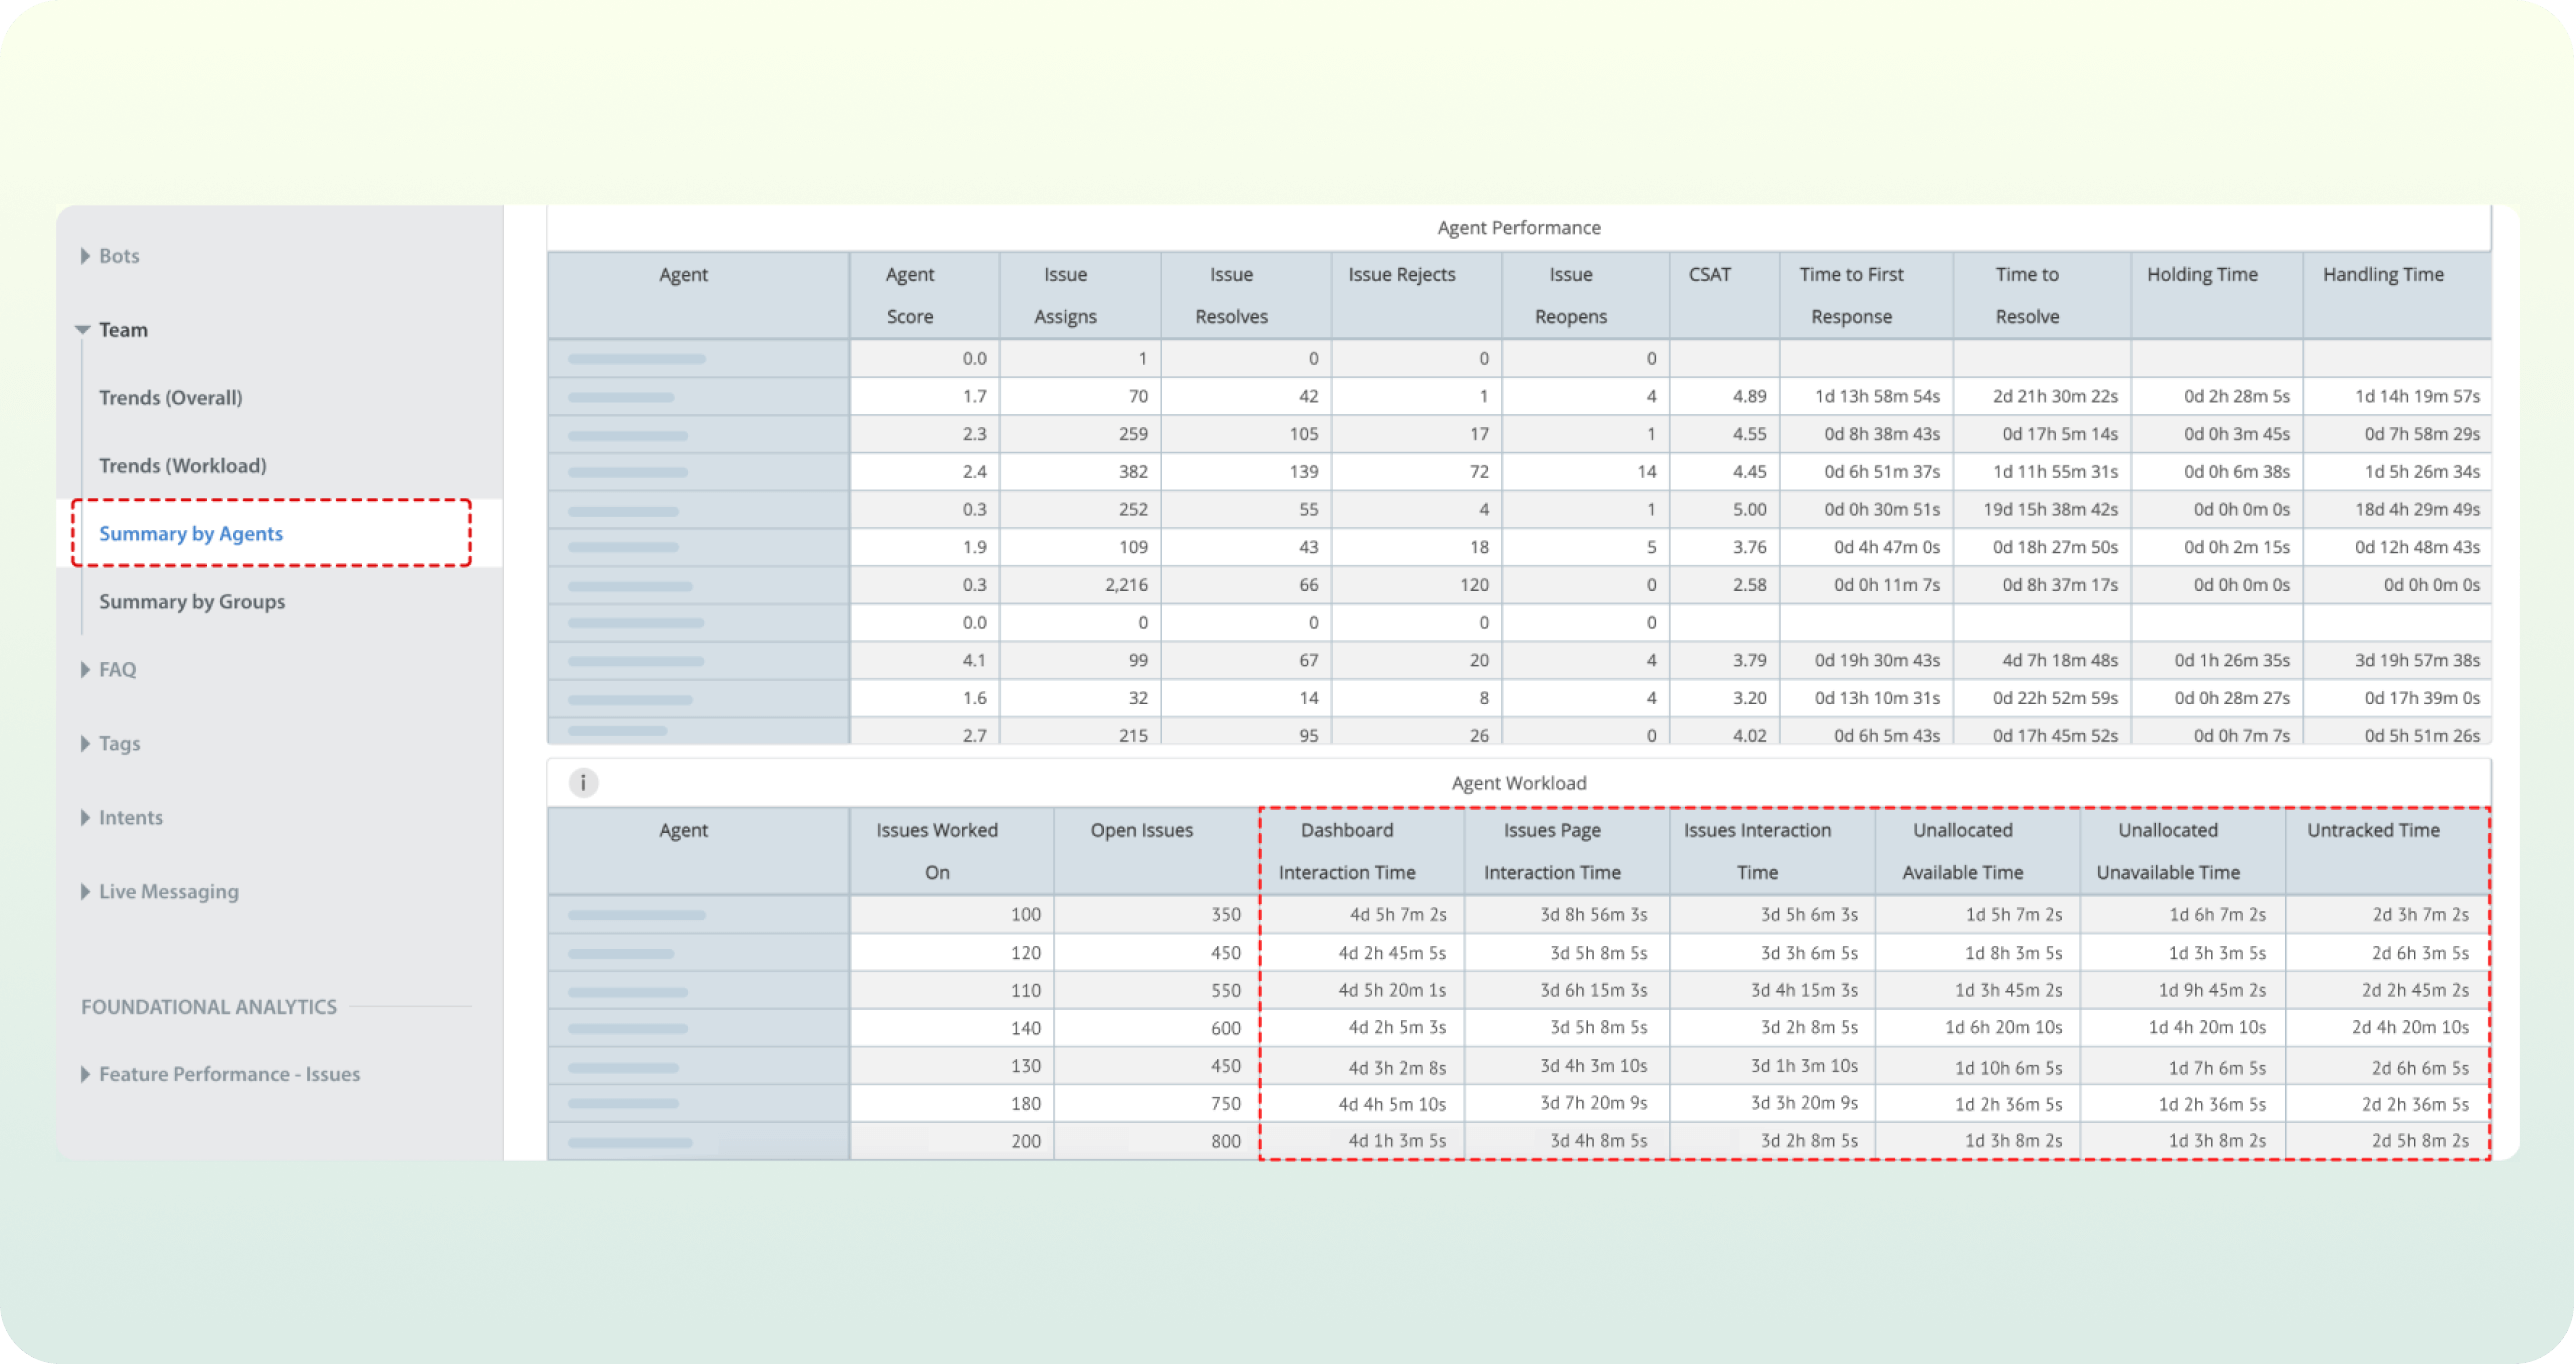Open the Agent Workload info tooltip
This screenshot has width=2574, height=1364.
(585, 783)
